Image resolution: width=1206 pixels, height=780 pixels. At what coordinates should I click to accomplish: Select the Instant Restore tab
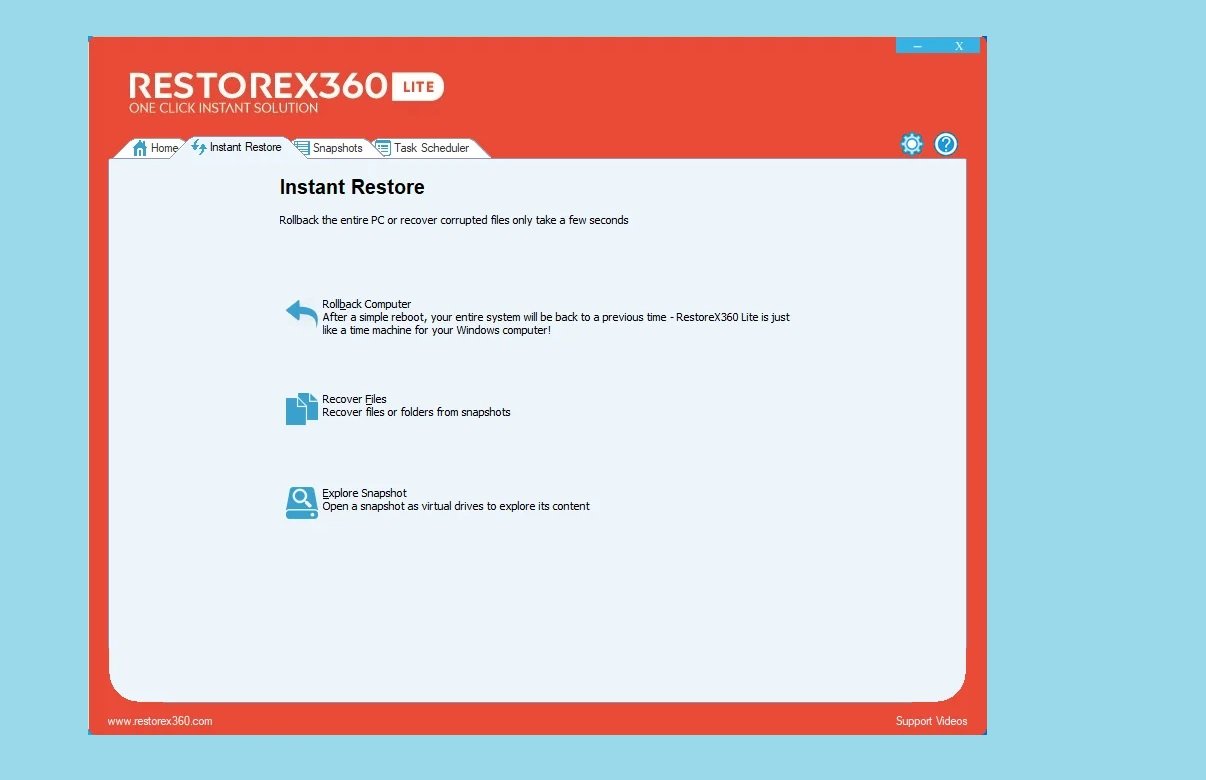pyautogui.click(x=236, y=147)
